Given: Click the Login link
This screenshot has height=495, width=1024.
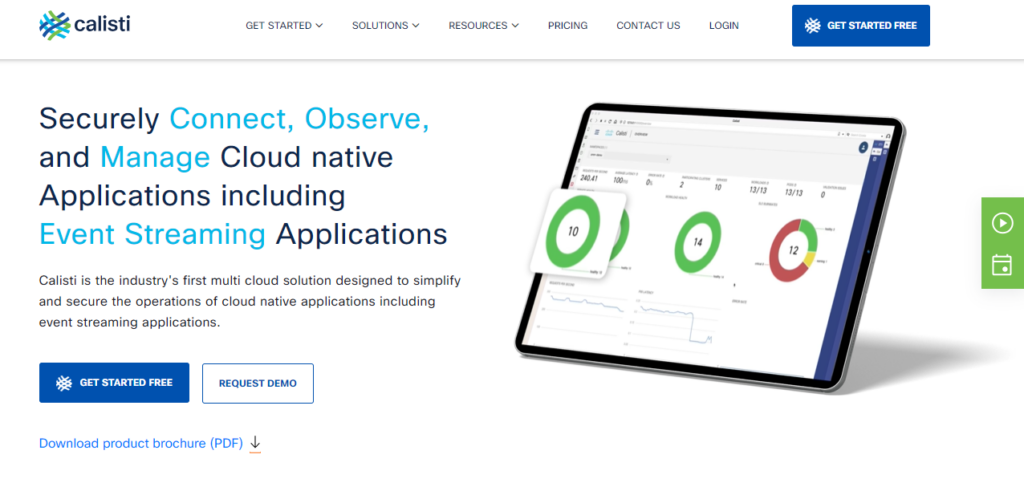Looking at the screenshot, I should [724, 25].
